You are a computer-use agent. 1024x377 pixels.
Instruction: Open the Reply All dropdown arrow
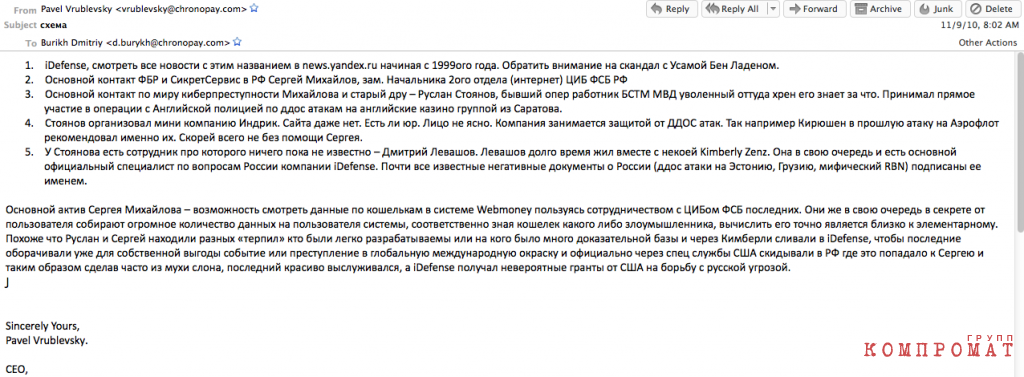click(x=773, y=9)
